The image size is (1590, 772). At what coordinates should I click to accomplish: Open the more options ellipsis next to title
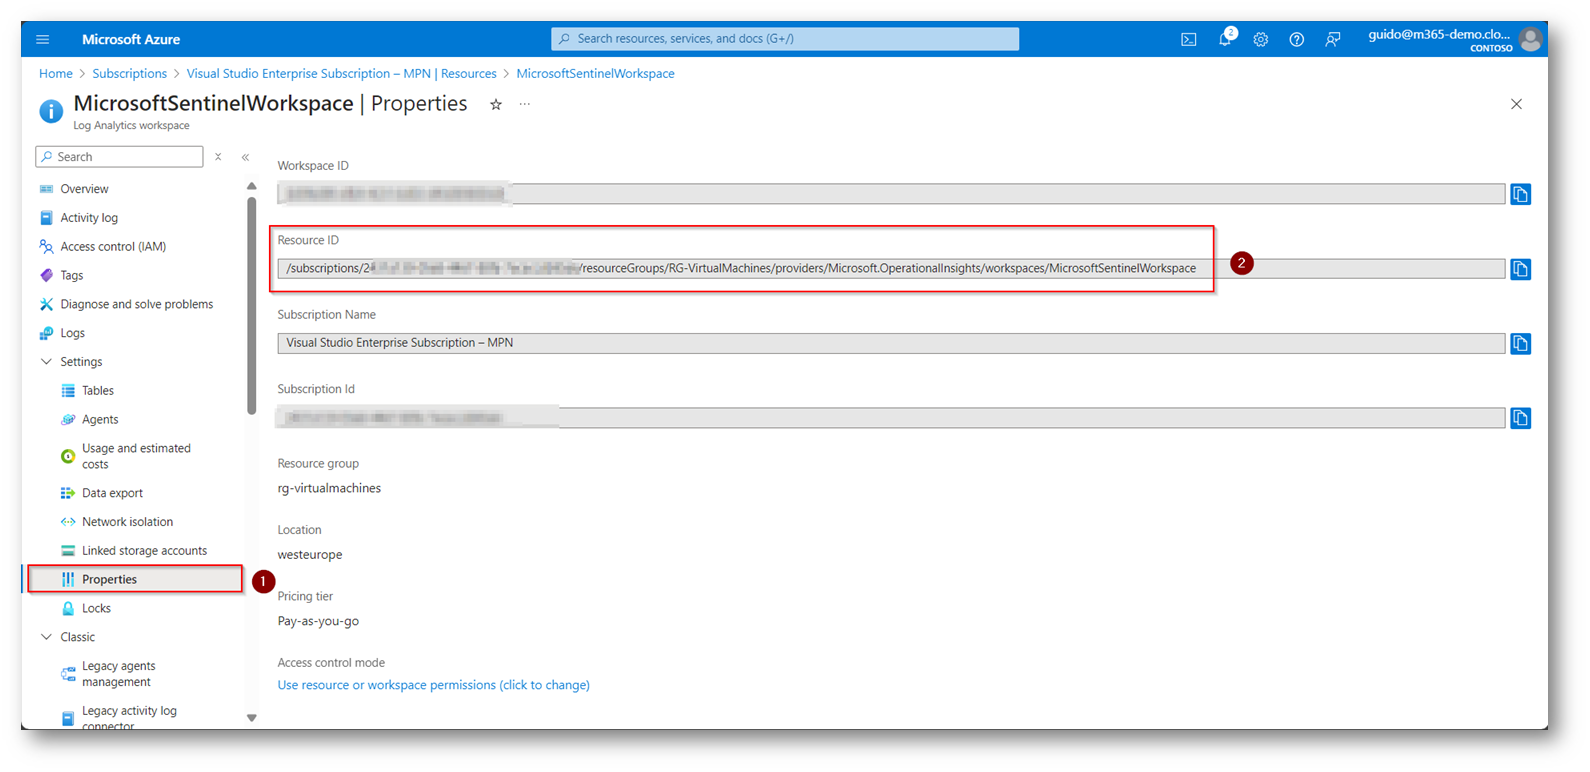click(525, 104)
